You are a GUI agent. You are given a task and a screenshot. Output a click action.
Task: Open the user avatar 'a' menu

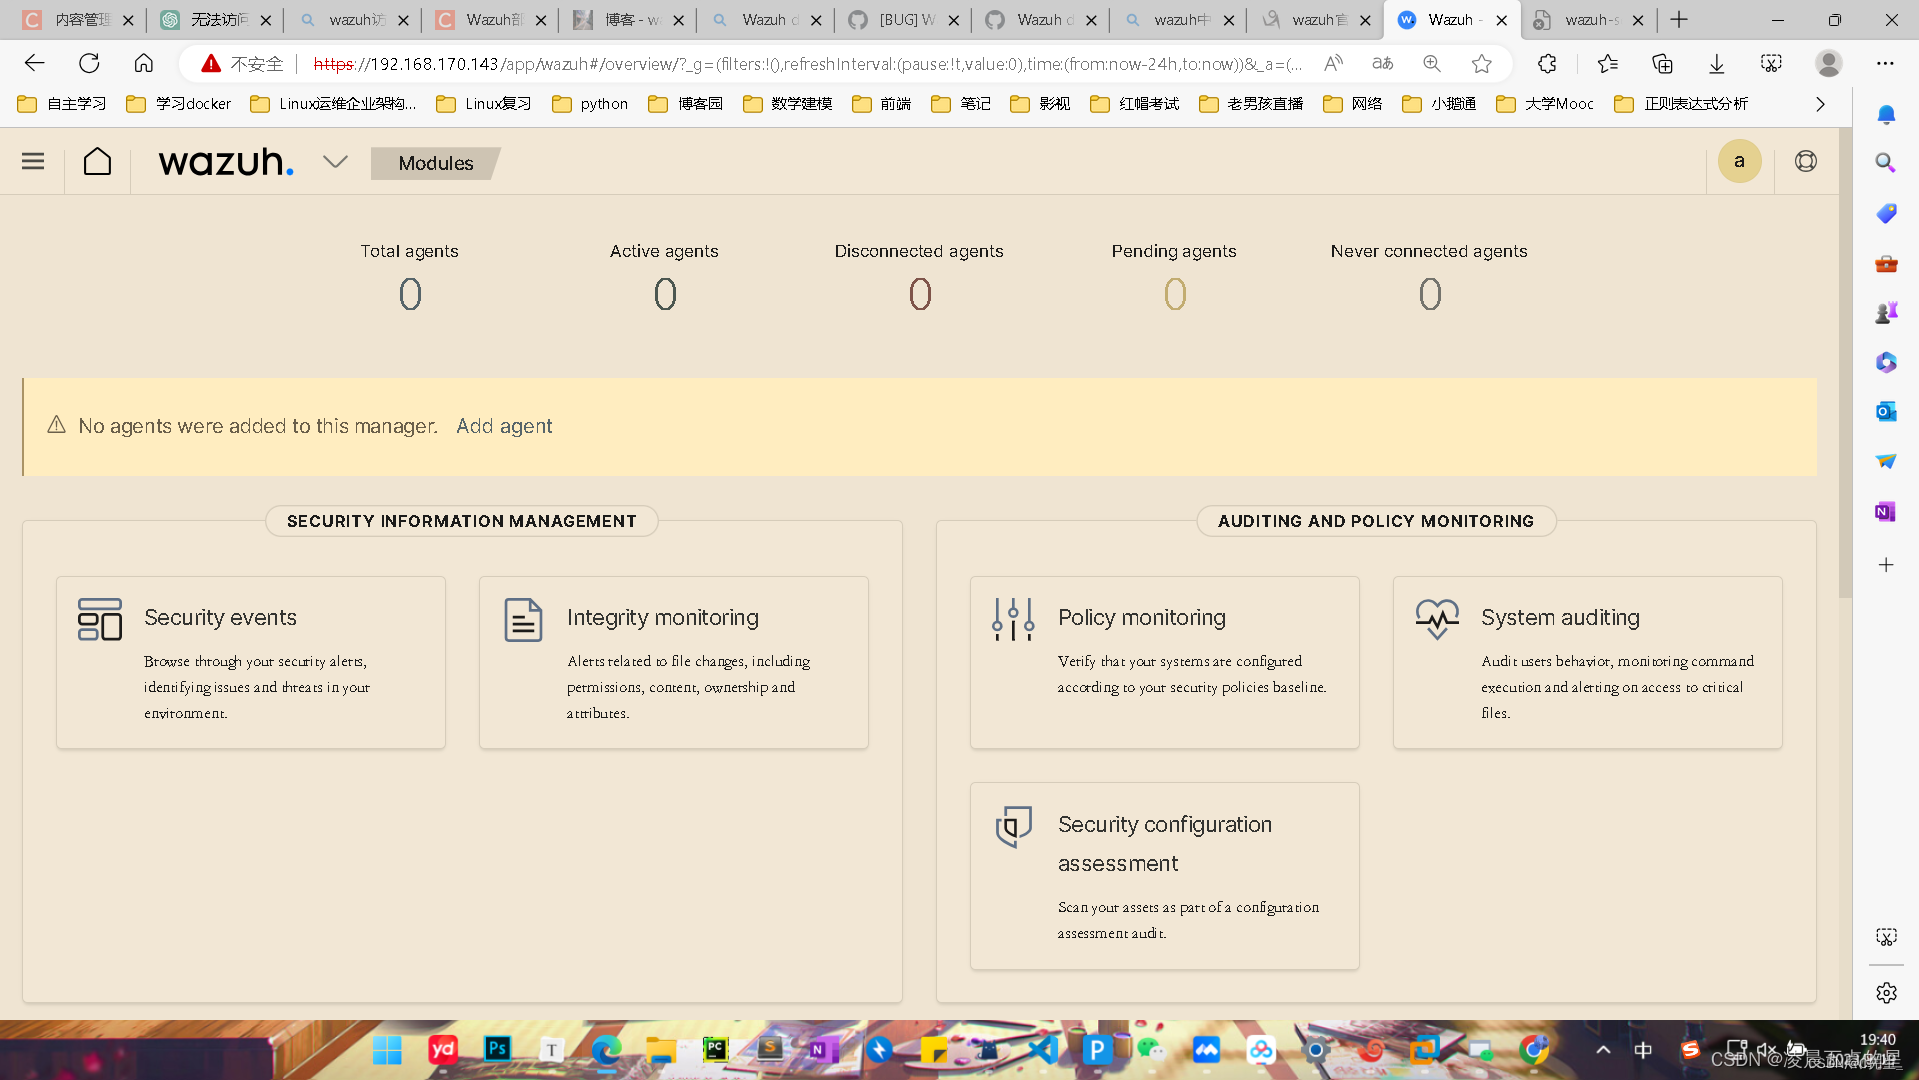click(1739, 161)
